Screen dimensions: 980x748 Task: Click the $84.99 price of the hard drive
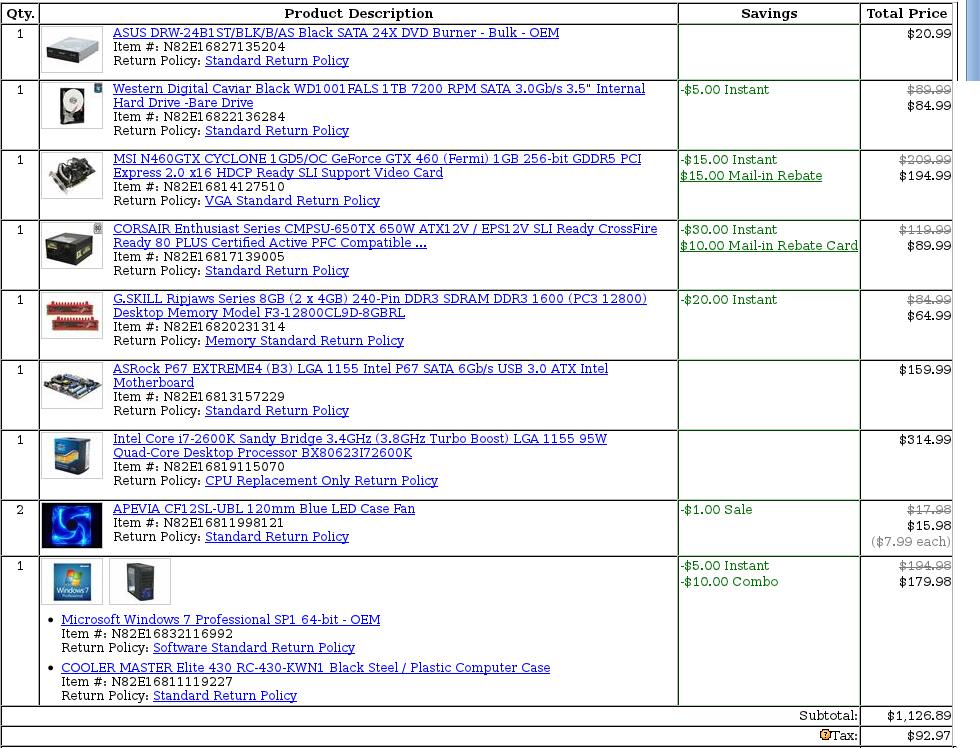(929, 106)
